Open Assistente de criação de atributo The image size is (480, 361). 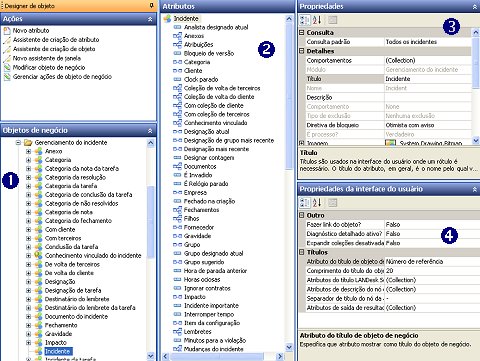pyautogui.click(x=56, y=40)
